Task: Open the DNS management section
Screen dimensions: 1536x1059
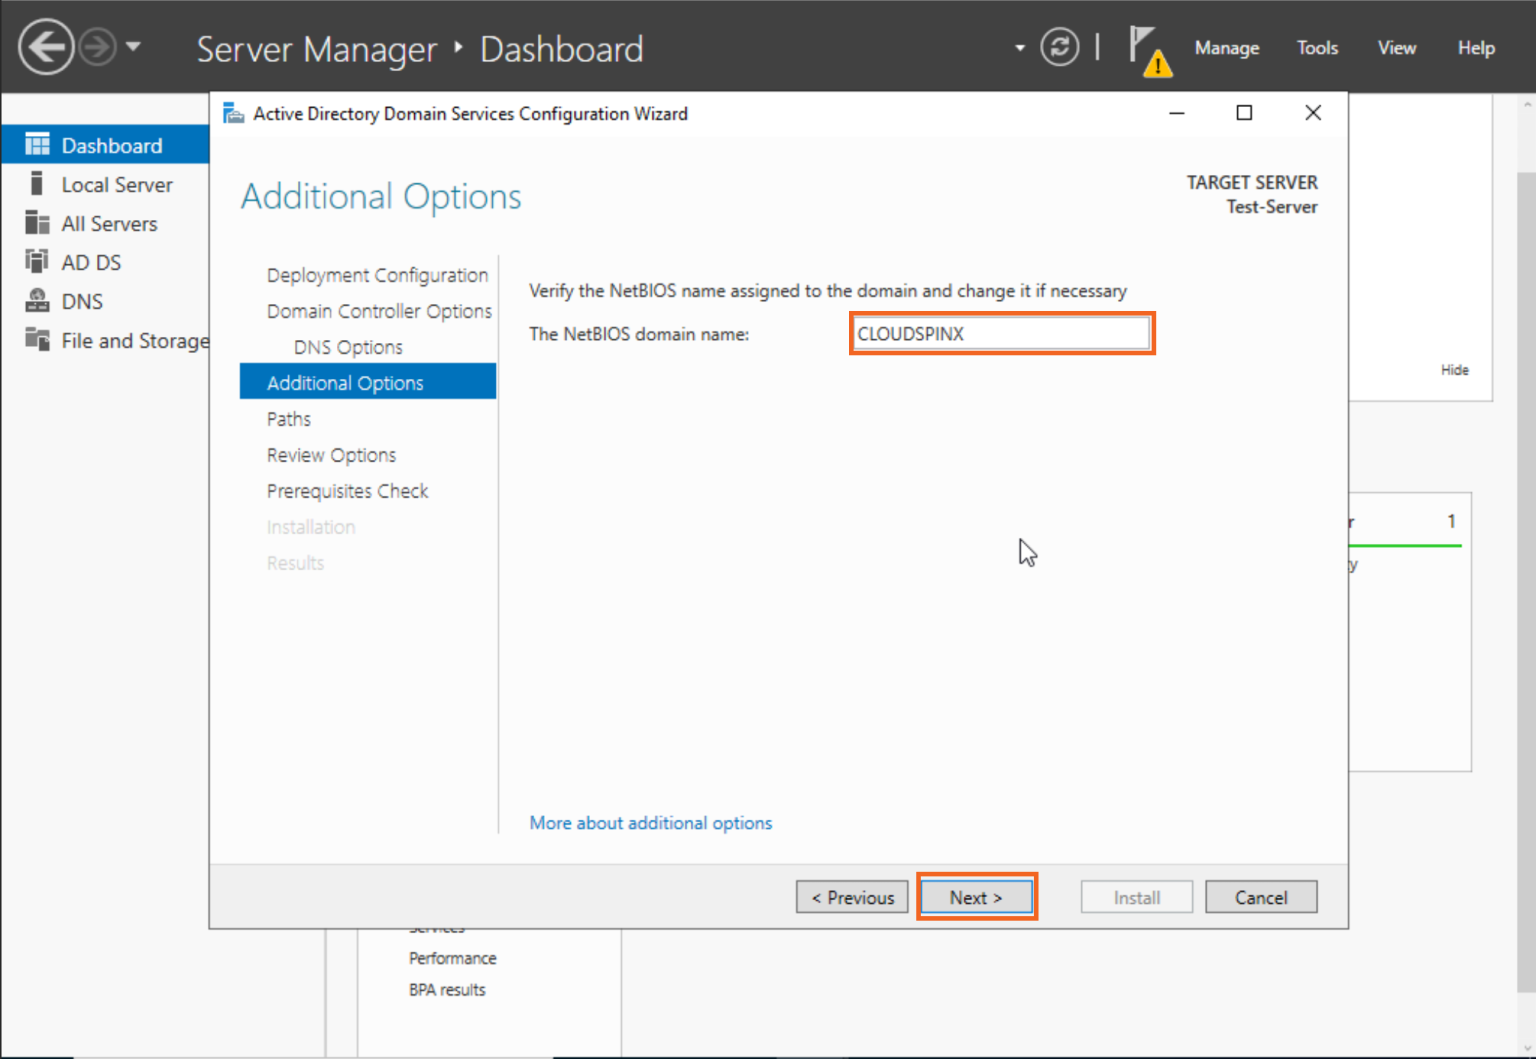Action: tap(82, 300)
